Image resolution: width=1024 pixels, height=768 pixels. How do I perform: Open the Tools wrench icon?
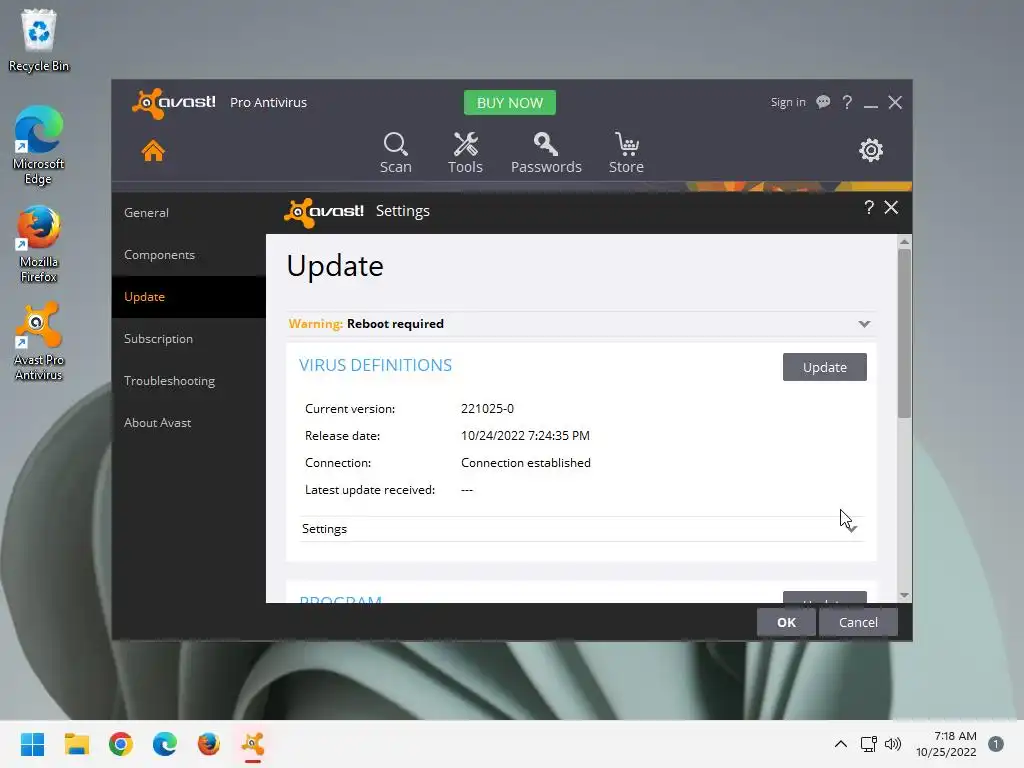pos(465,153)
